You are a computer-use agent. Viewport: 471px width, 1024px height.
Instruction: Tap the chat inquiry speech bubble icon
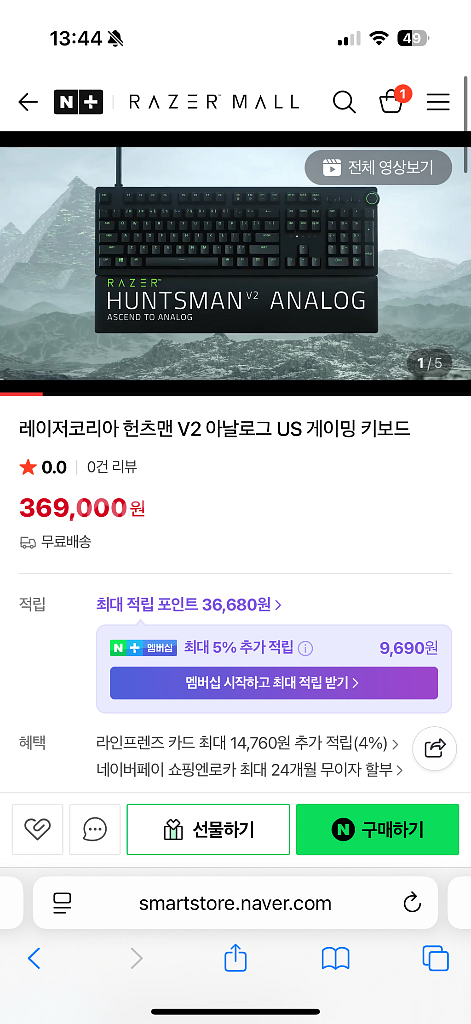click(95, 829)
